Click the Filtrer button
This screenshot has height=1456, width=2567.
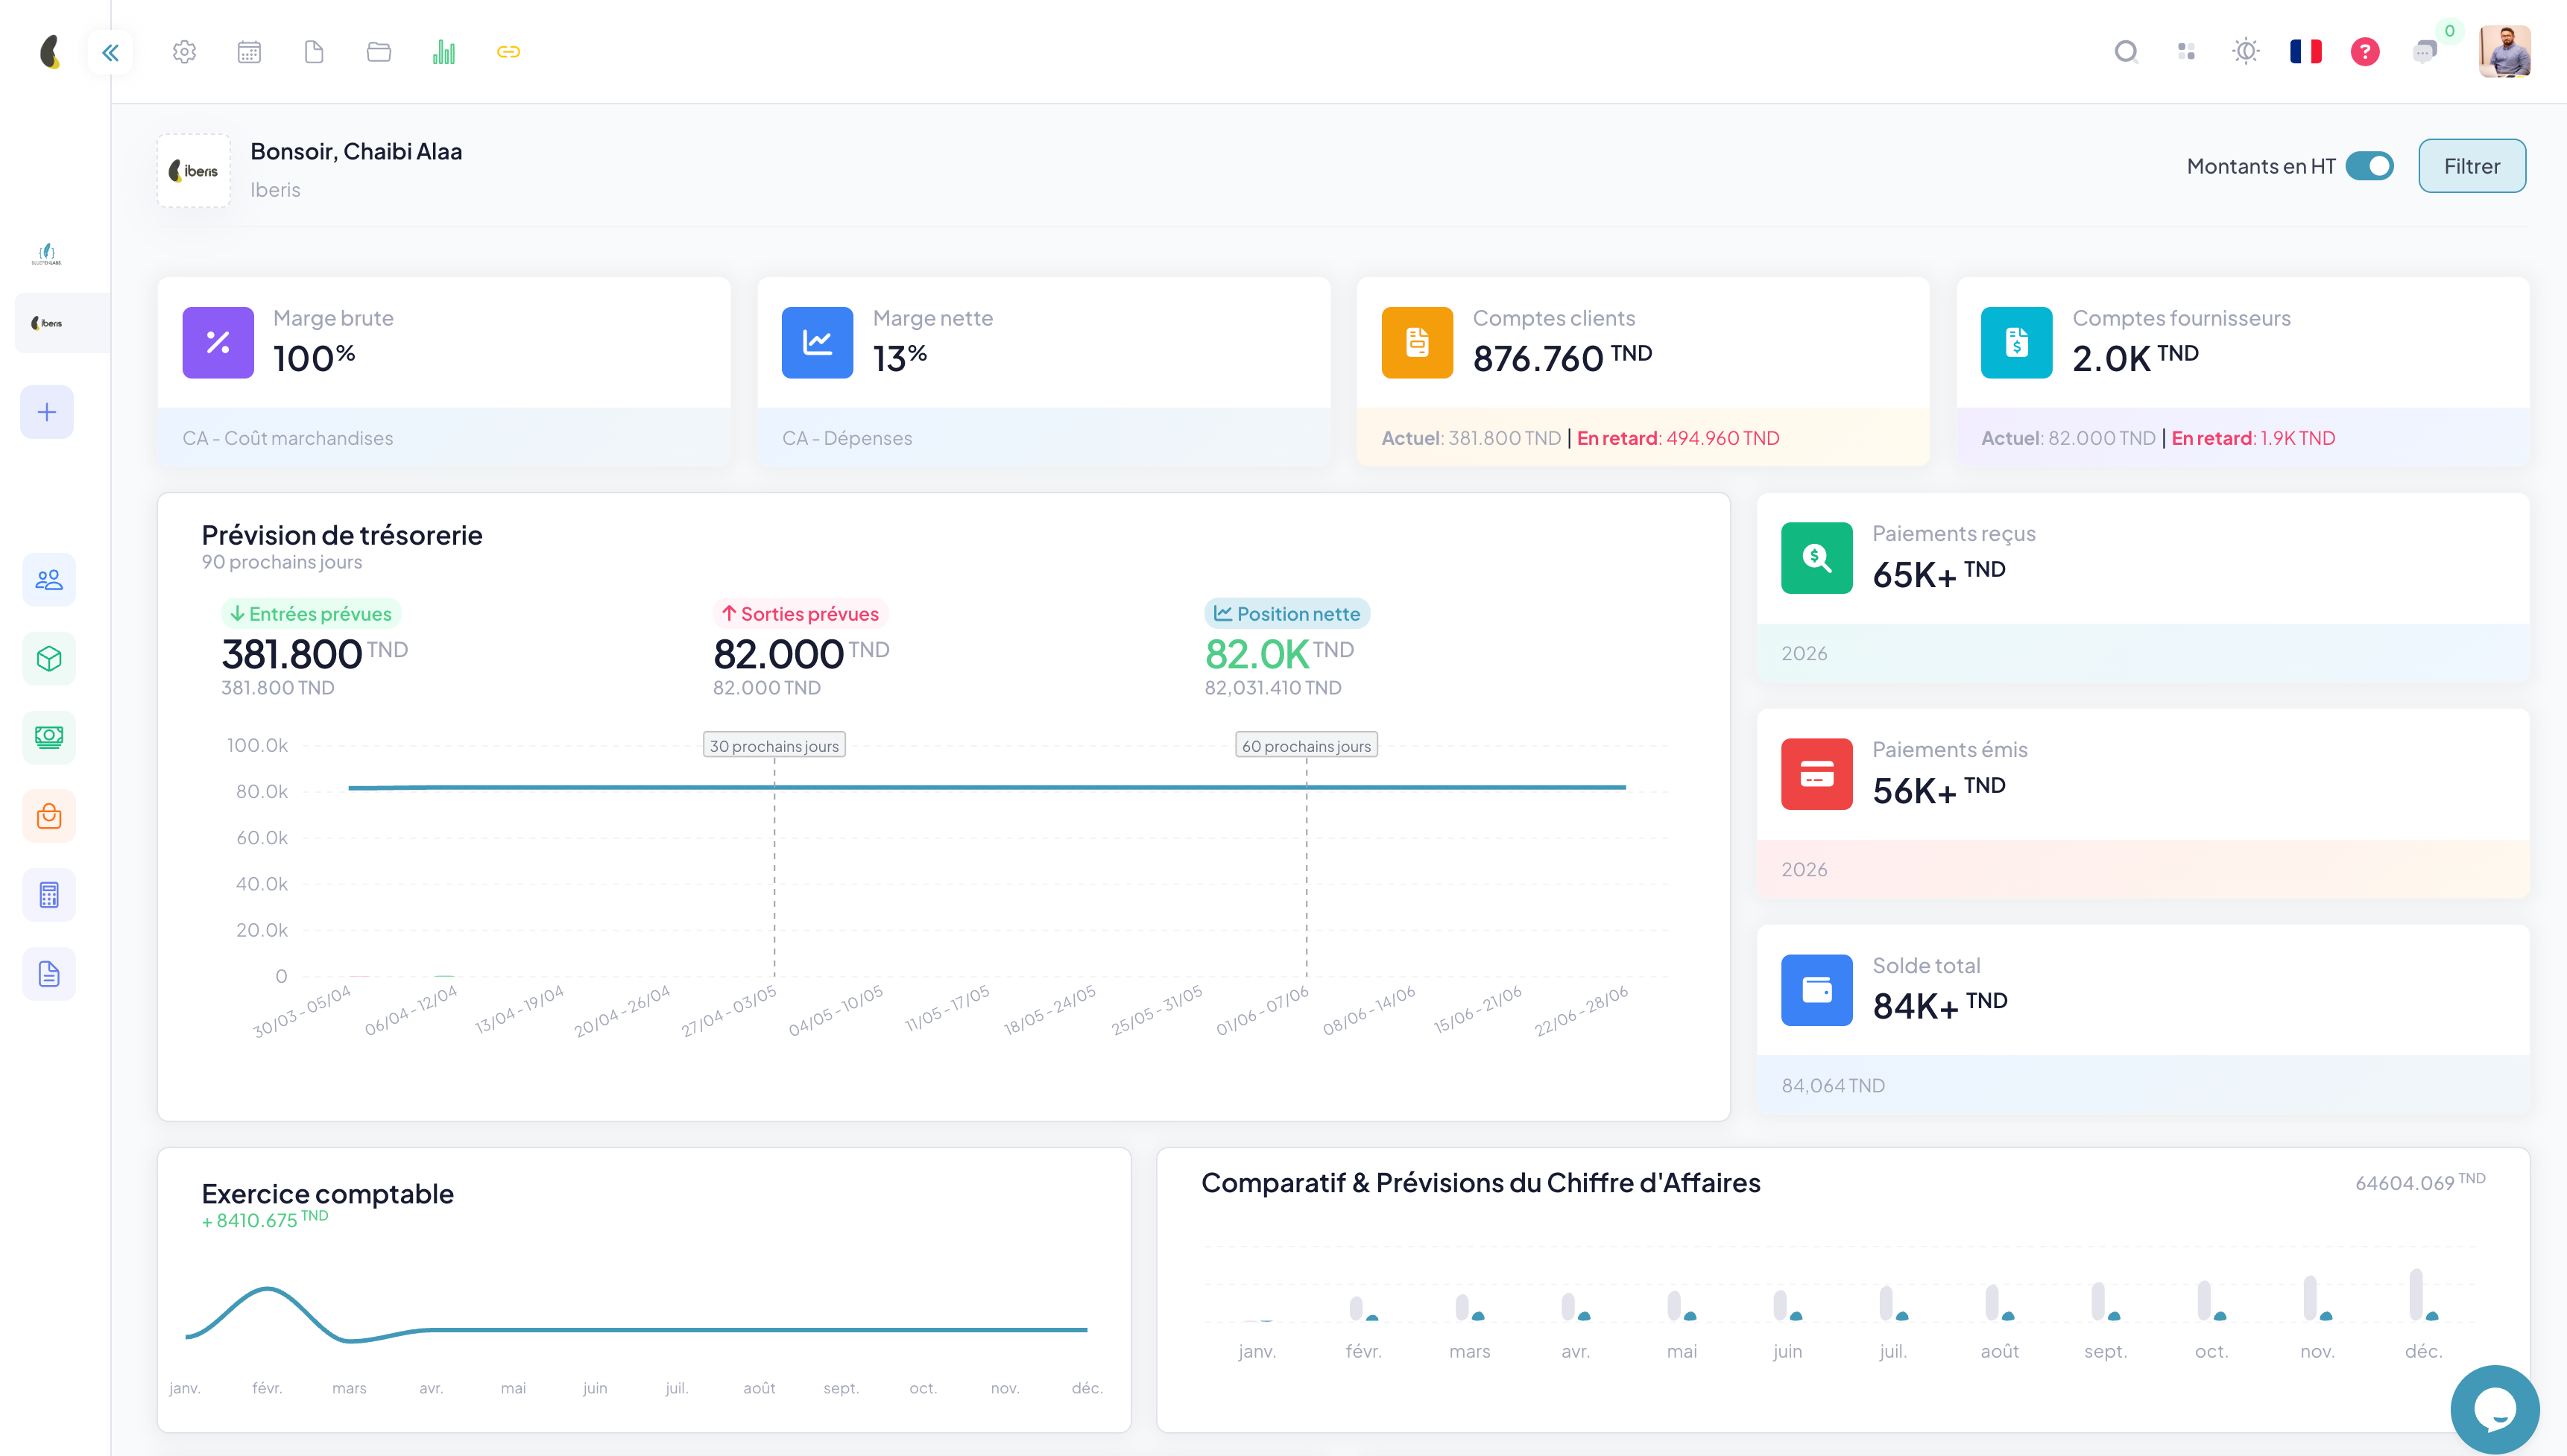2472,166
